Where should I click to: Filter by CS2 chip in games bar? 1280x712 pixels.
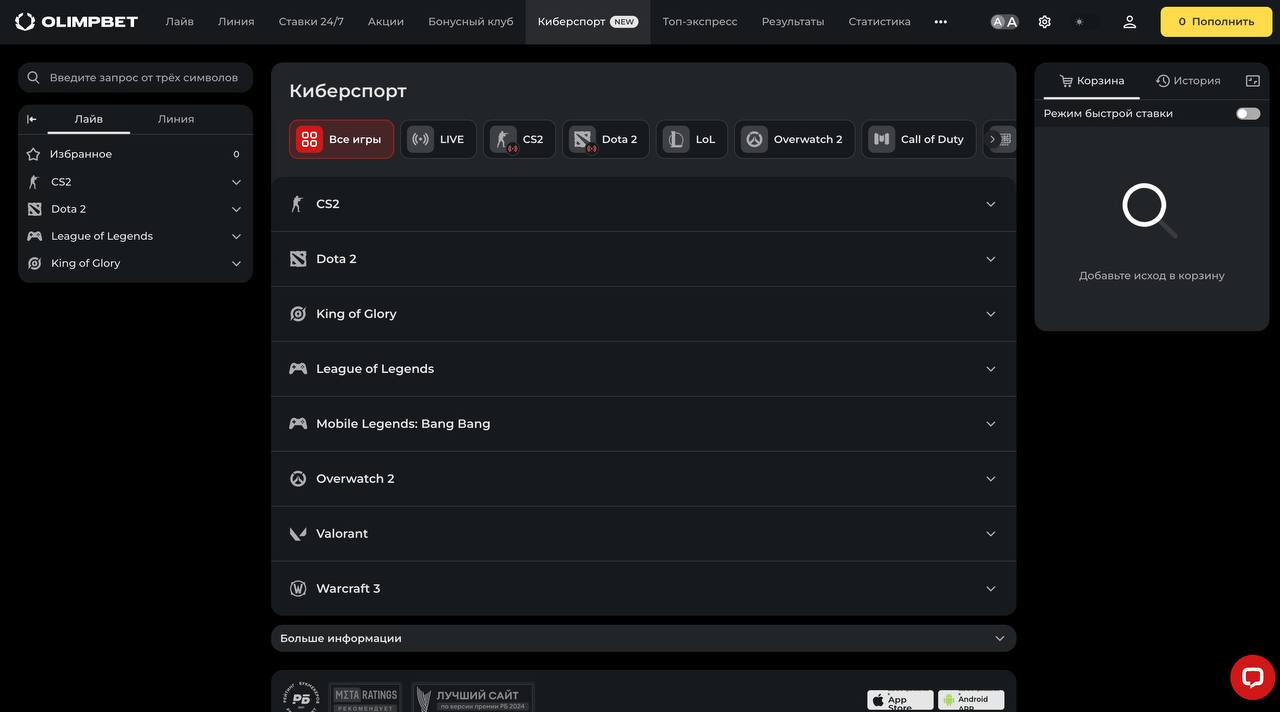point(519,139)
